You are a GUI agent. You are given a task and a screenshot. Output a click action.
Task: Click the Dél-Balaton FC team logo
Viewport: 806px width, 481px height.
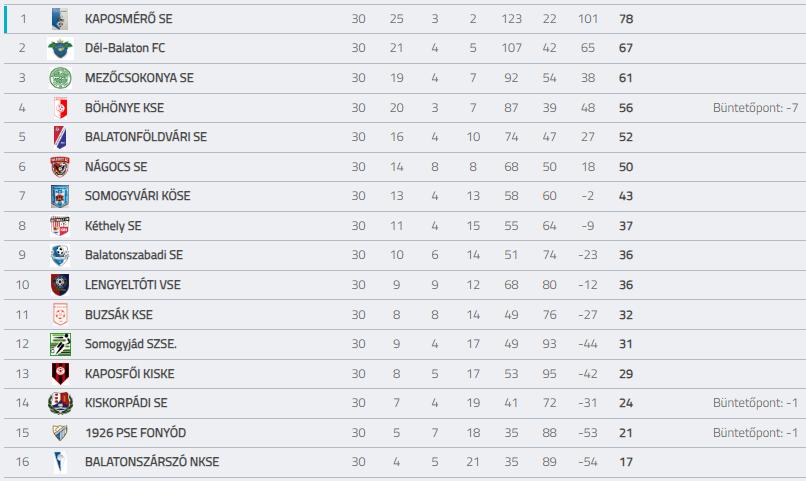pos(60,48)
